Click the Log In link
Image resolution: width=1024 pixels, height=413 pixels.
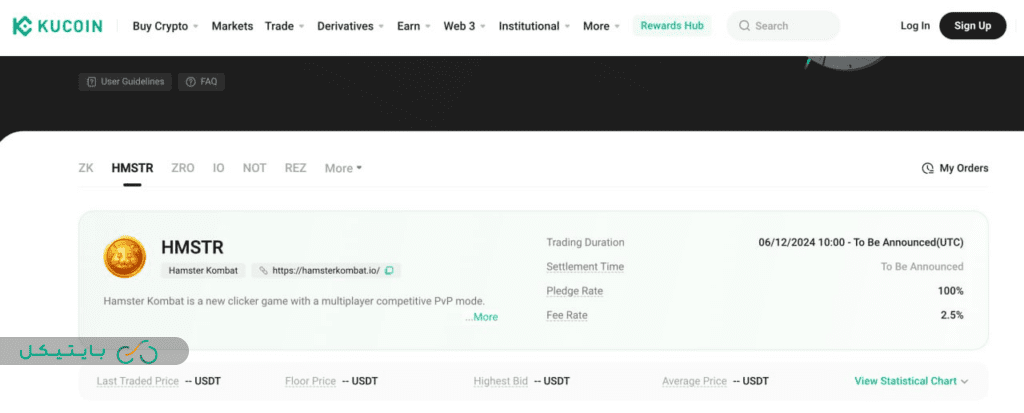coord(915,26)
